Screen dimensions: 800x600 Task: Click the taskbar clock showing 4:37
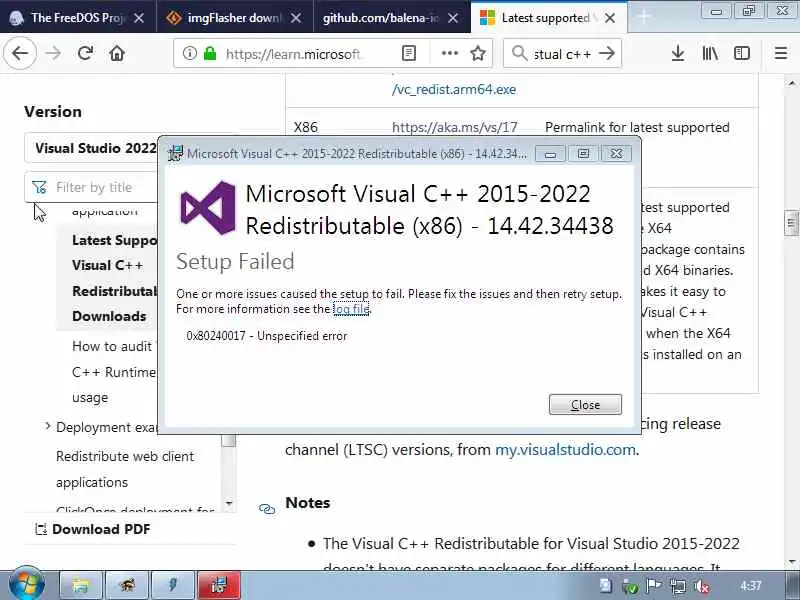750,586
